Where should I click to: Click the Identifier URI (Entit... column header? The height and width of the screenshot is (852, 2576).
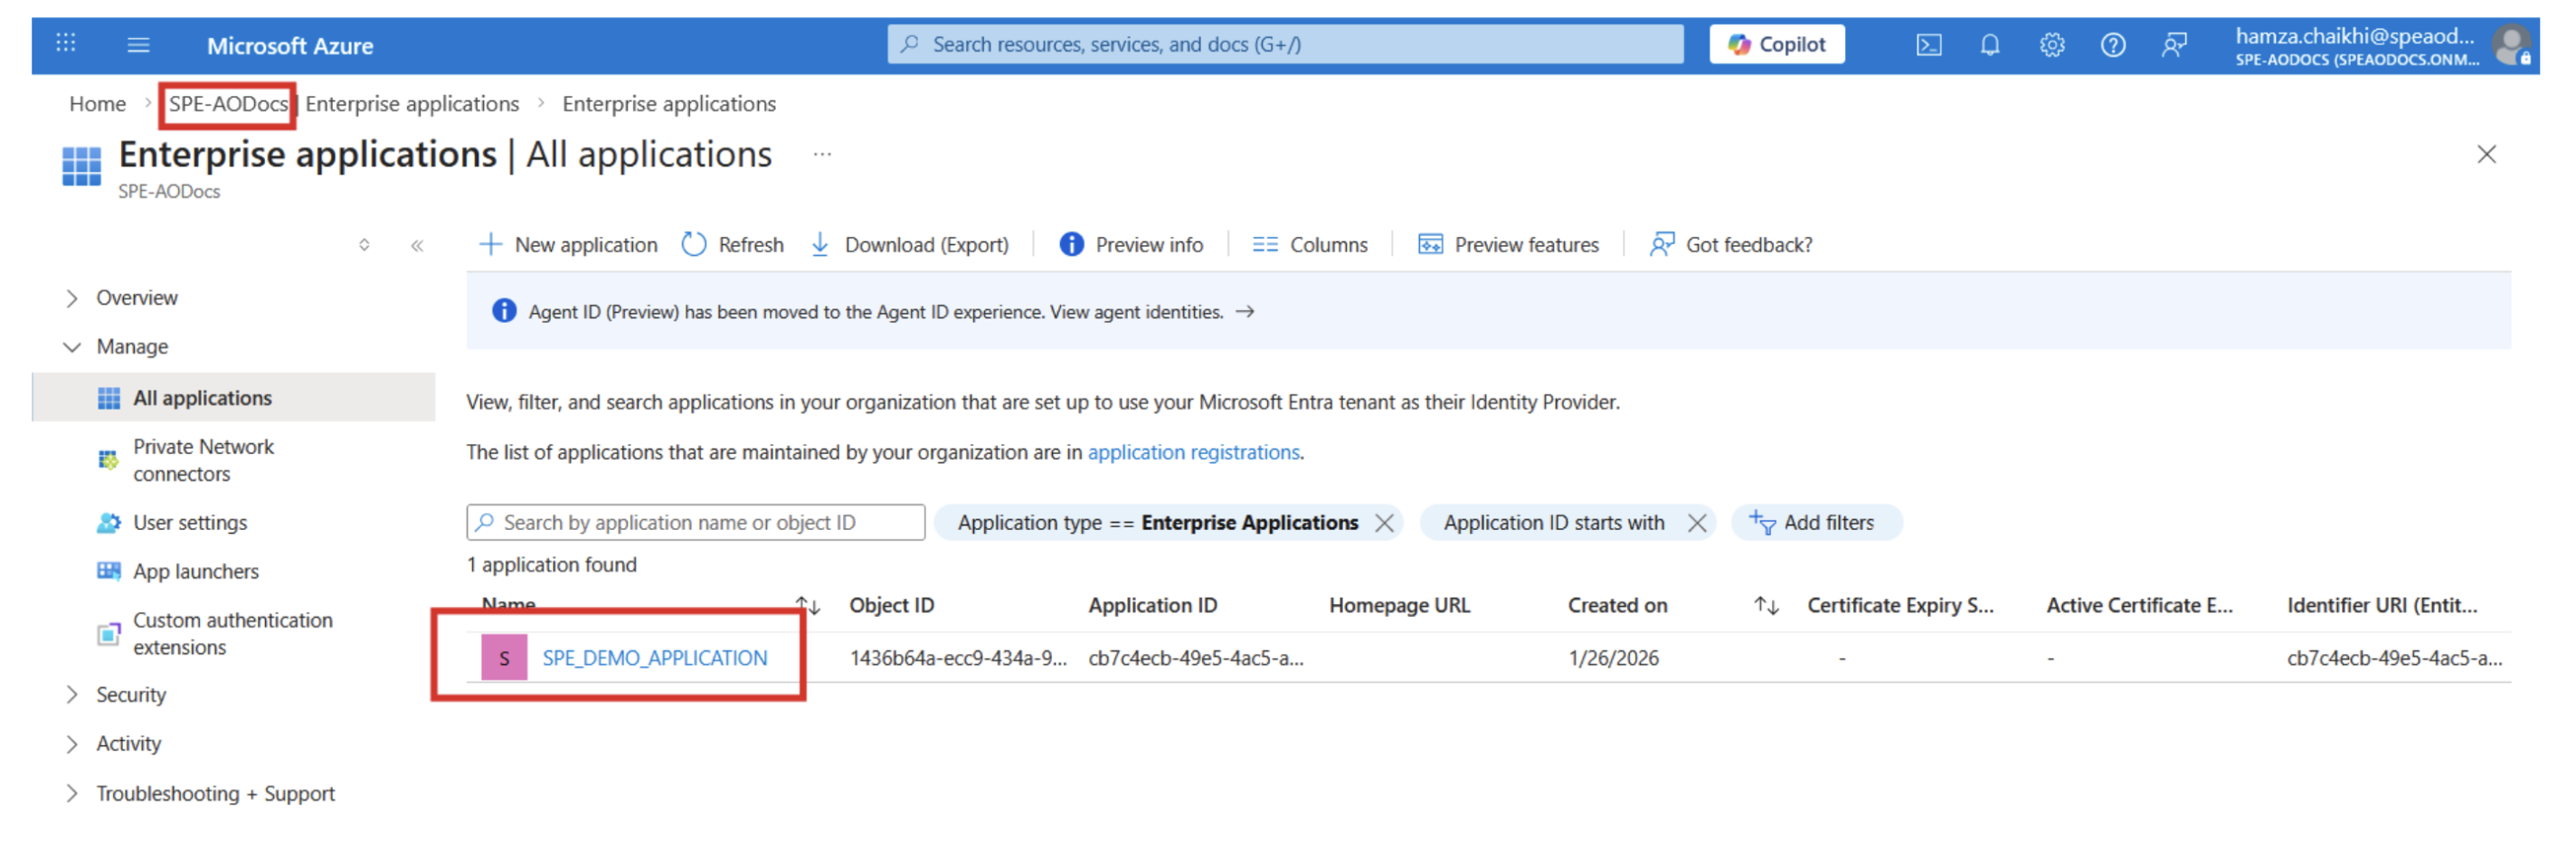[2382, 606]
